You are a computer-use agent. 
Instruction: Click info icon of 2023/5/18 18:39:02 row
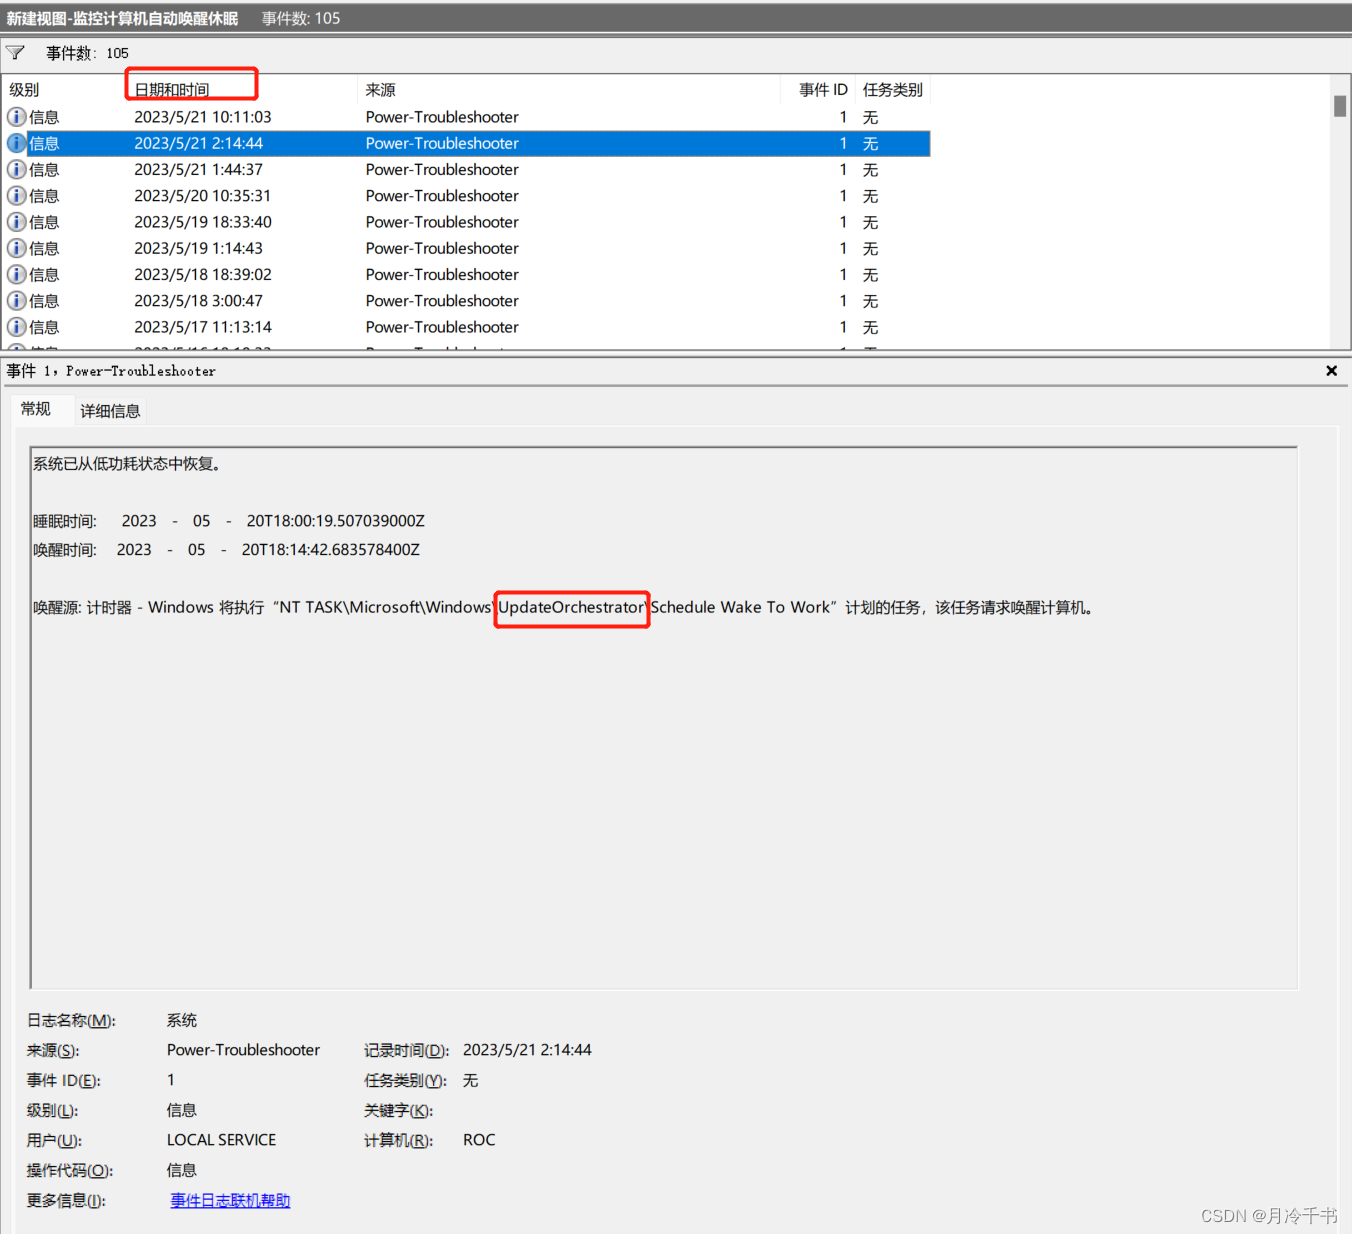point(17,274)
